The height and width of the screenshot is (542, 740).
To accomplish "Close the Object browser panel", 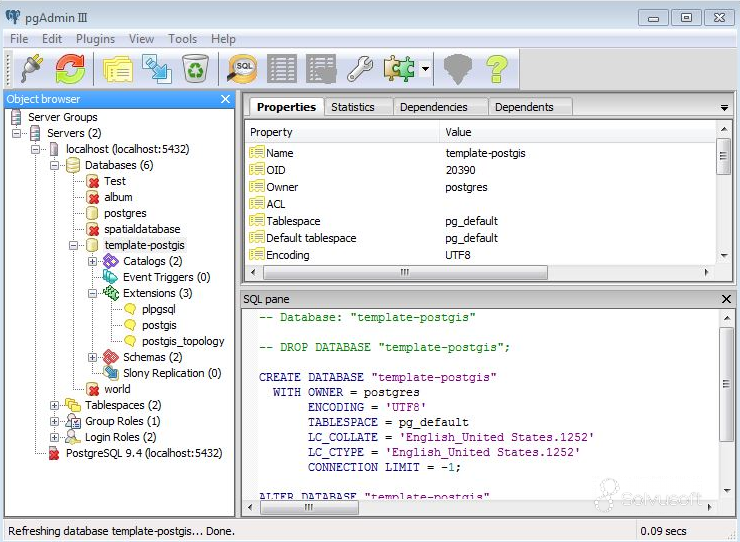I will tap(226, 99).
